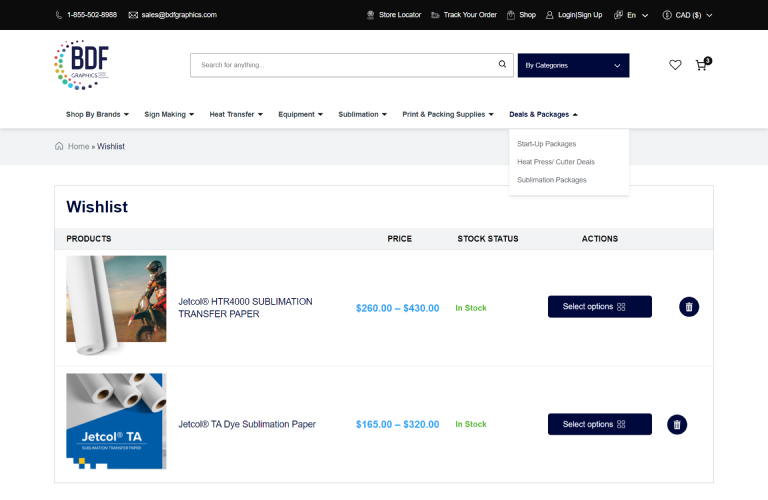Click the STOCK STATUS column header
The height and width of the screenshot is (500, 768).
pyautogui.click(x=488, y=238)
